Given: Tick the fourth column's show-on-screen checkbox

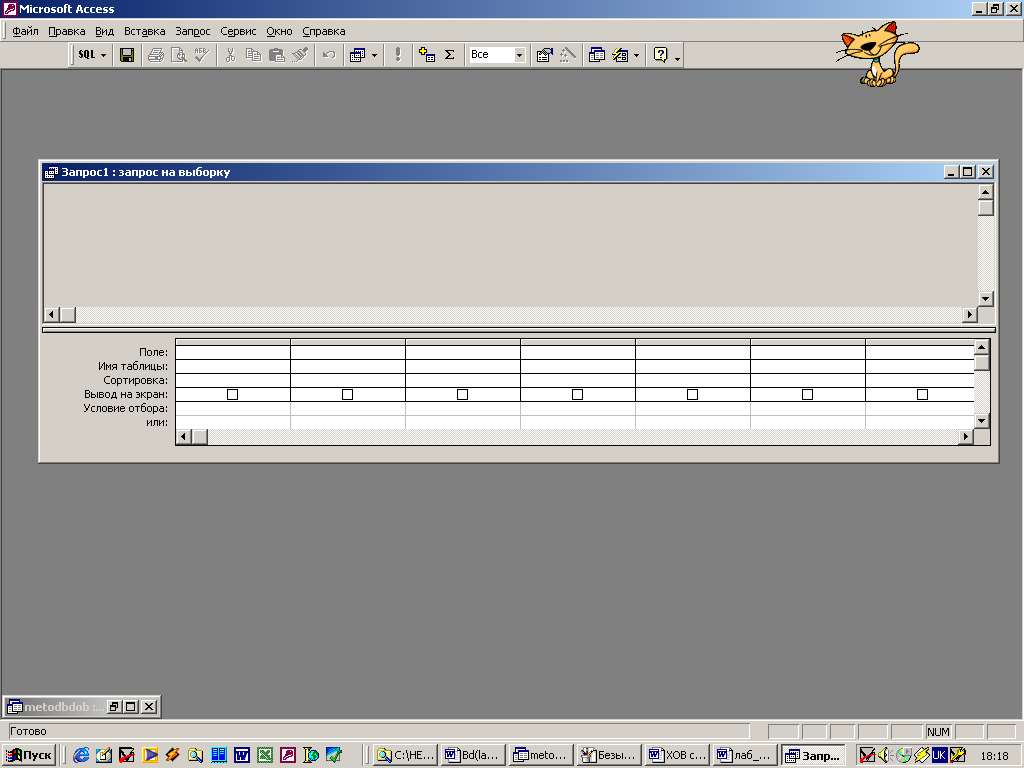Looking at the screenshot, I should (577, 394).
